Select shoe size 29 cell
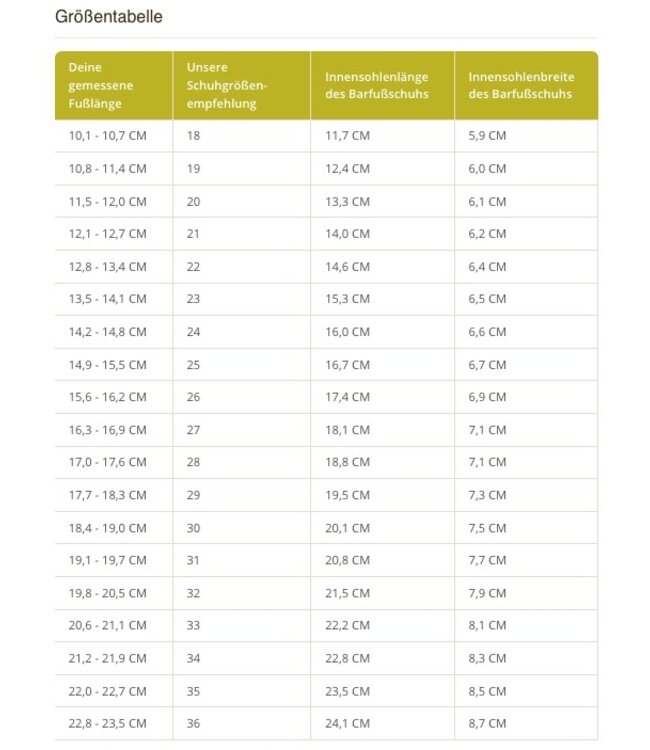Image resolution: width=650 pixels, height=750 pixels. pos(193,495)
